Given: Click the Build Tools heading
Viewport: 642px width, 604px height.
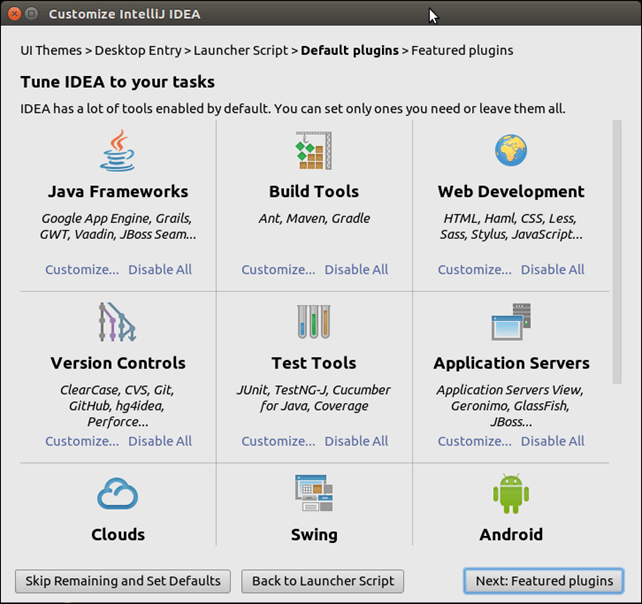Looking at the screenshot, I should pyautogui.click(x=314, y=192).
